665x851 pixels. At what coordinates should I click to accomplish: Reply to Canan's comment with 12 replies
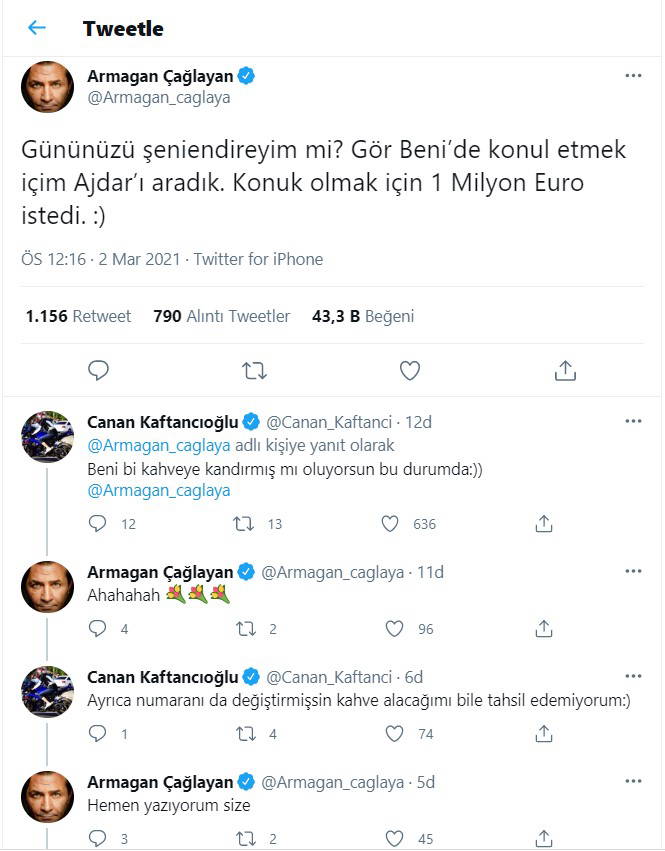tap(98, 524)
